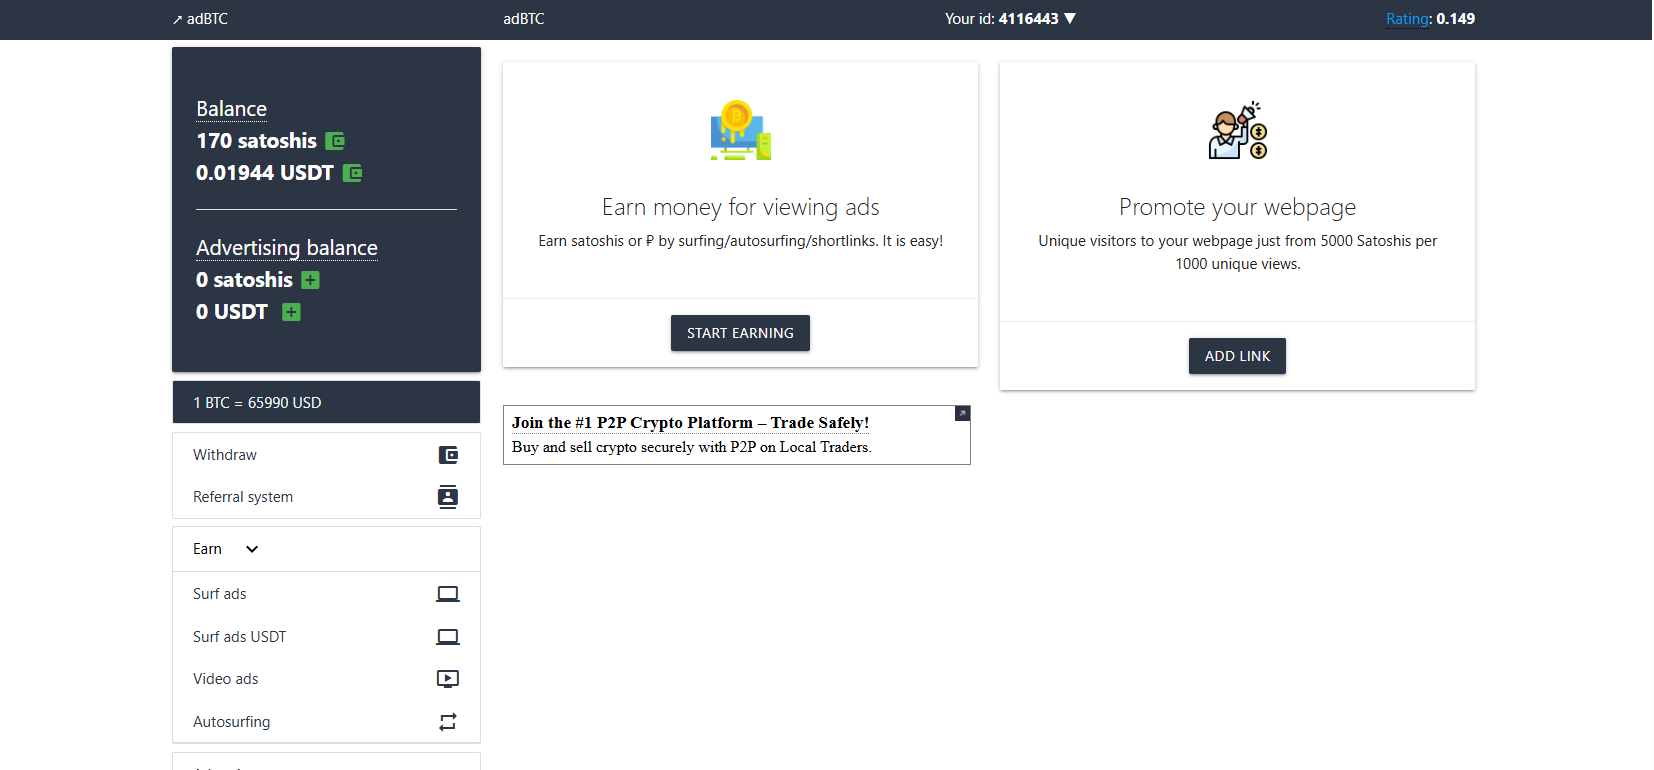The width and height of the screenshot is (1654, 770).
Task: Go to Surf ads
Action: 326,594
